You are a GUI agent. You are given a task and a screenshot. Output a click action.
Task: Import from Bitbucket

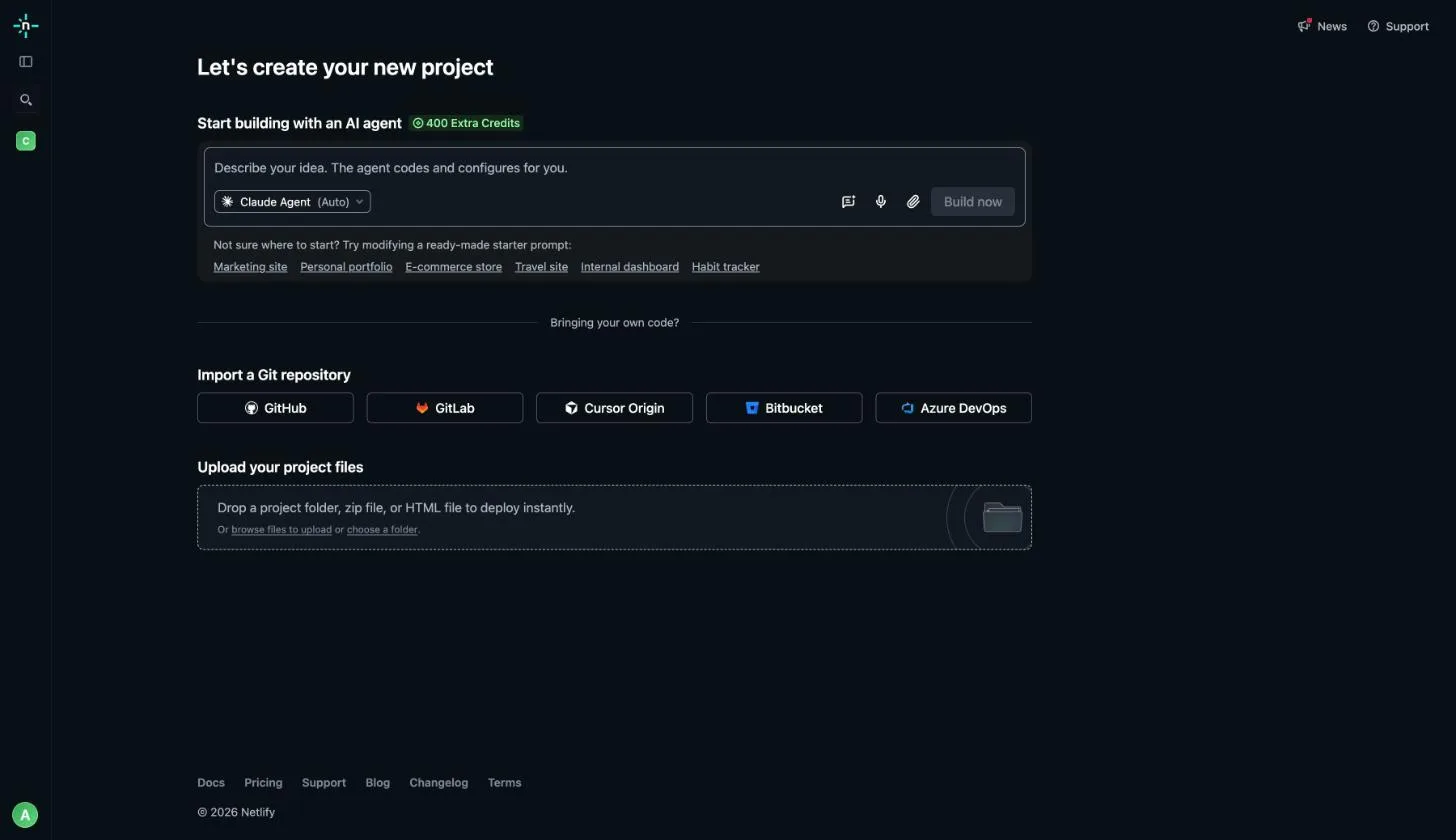coord(784,408)
